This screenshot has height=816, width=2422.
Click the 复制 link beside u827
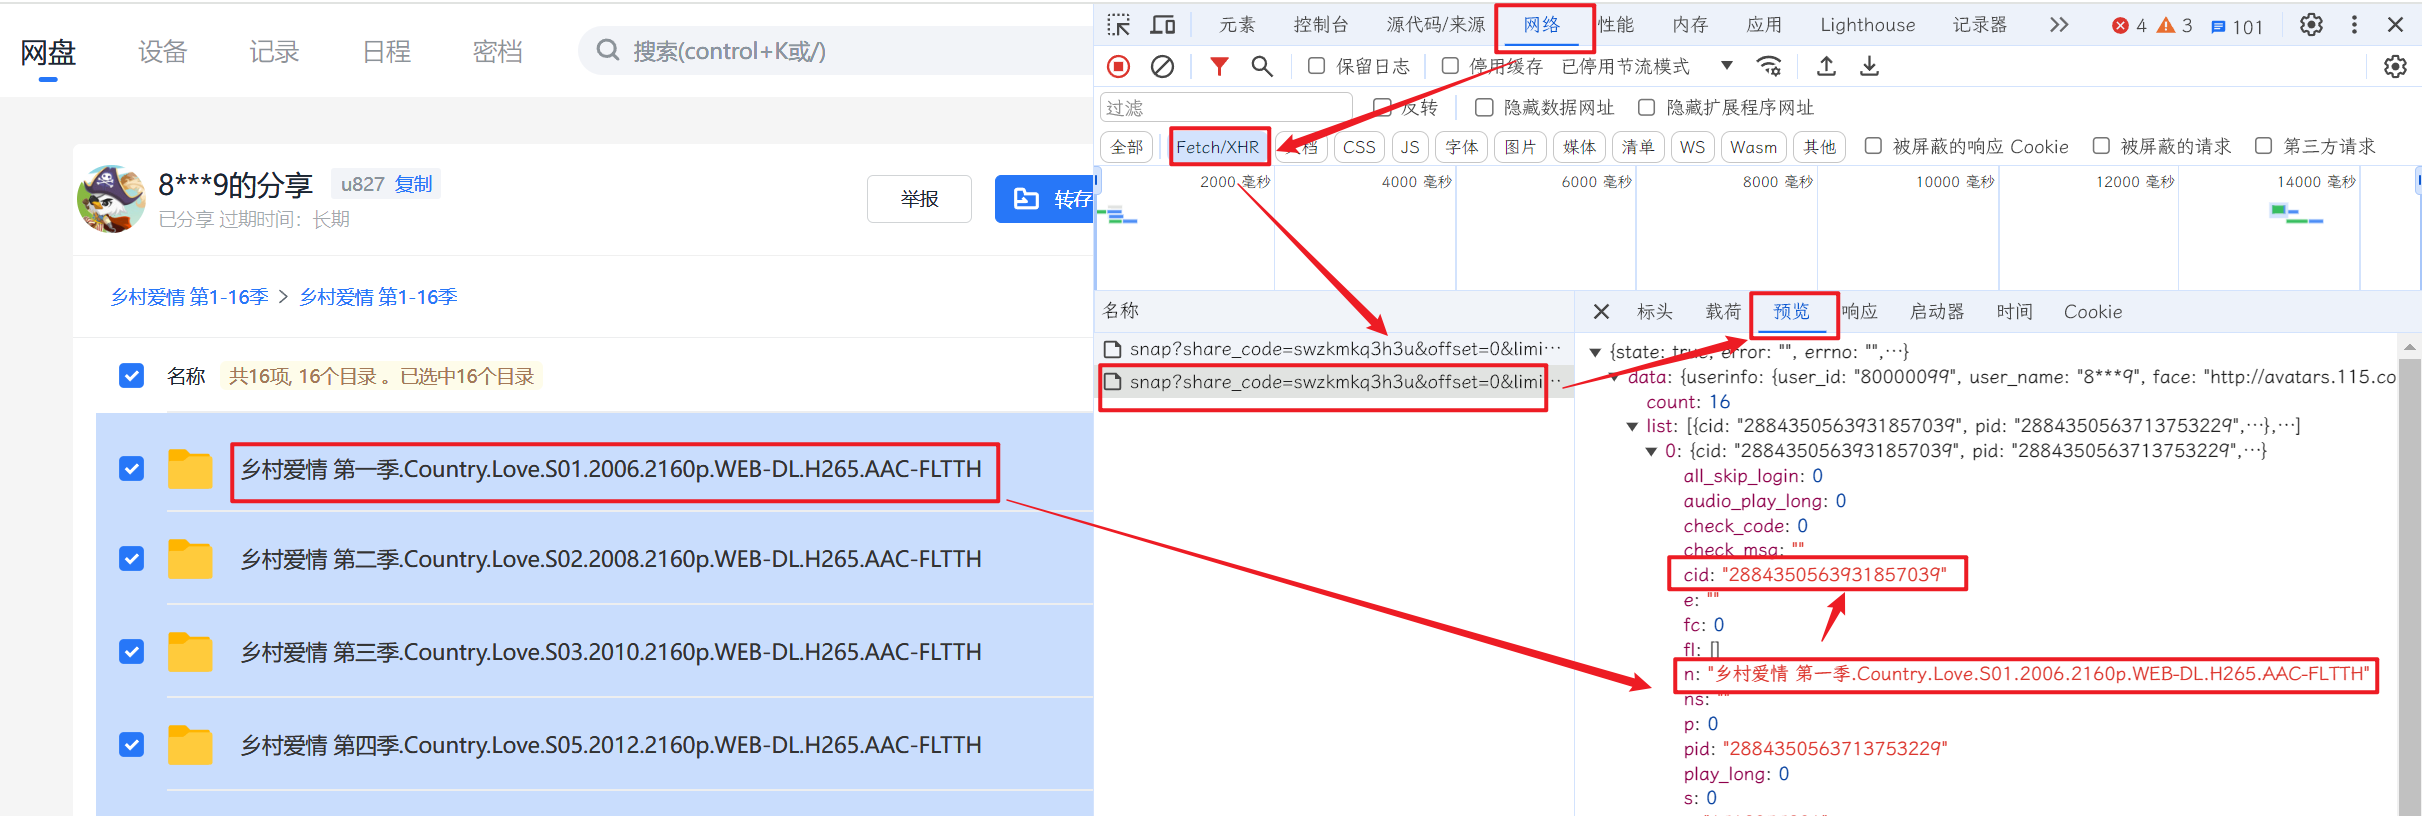(x=413, y=184)
